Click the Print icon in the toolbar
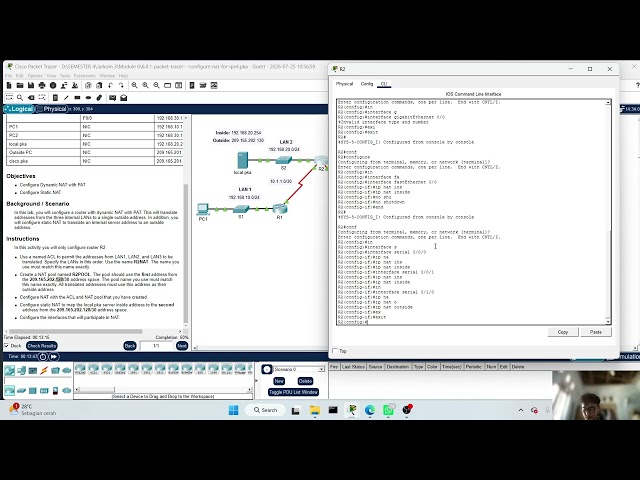Viewport: 640px width, 480px height. pyautogui.click(x=42, y=85)
